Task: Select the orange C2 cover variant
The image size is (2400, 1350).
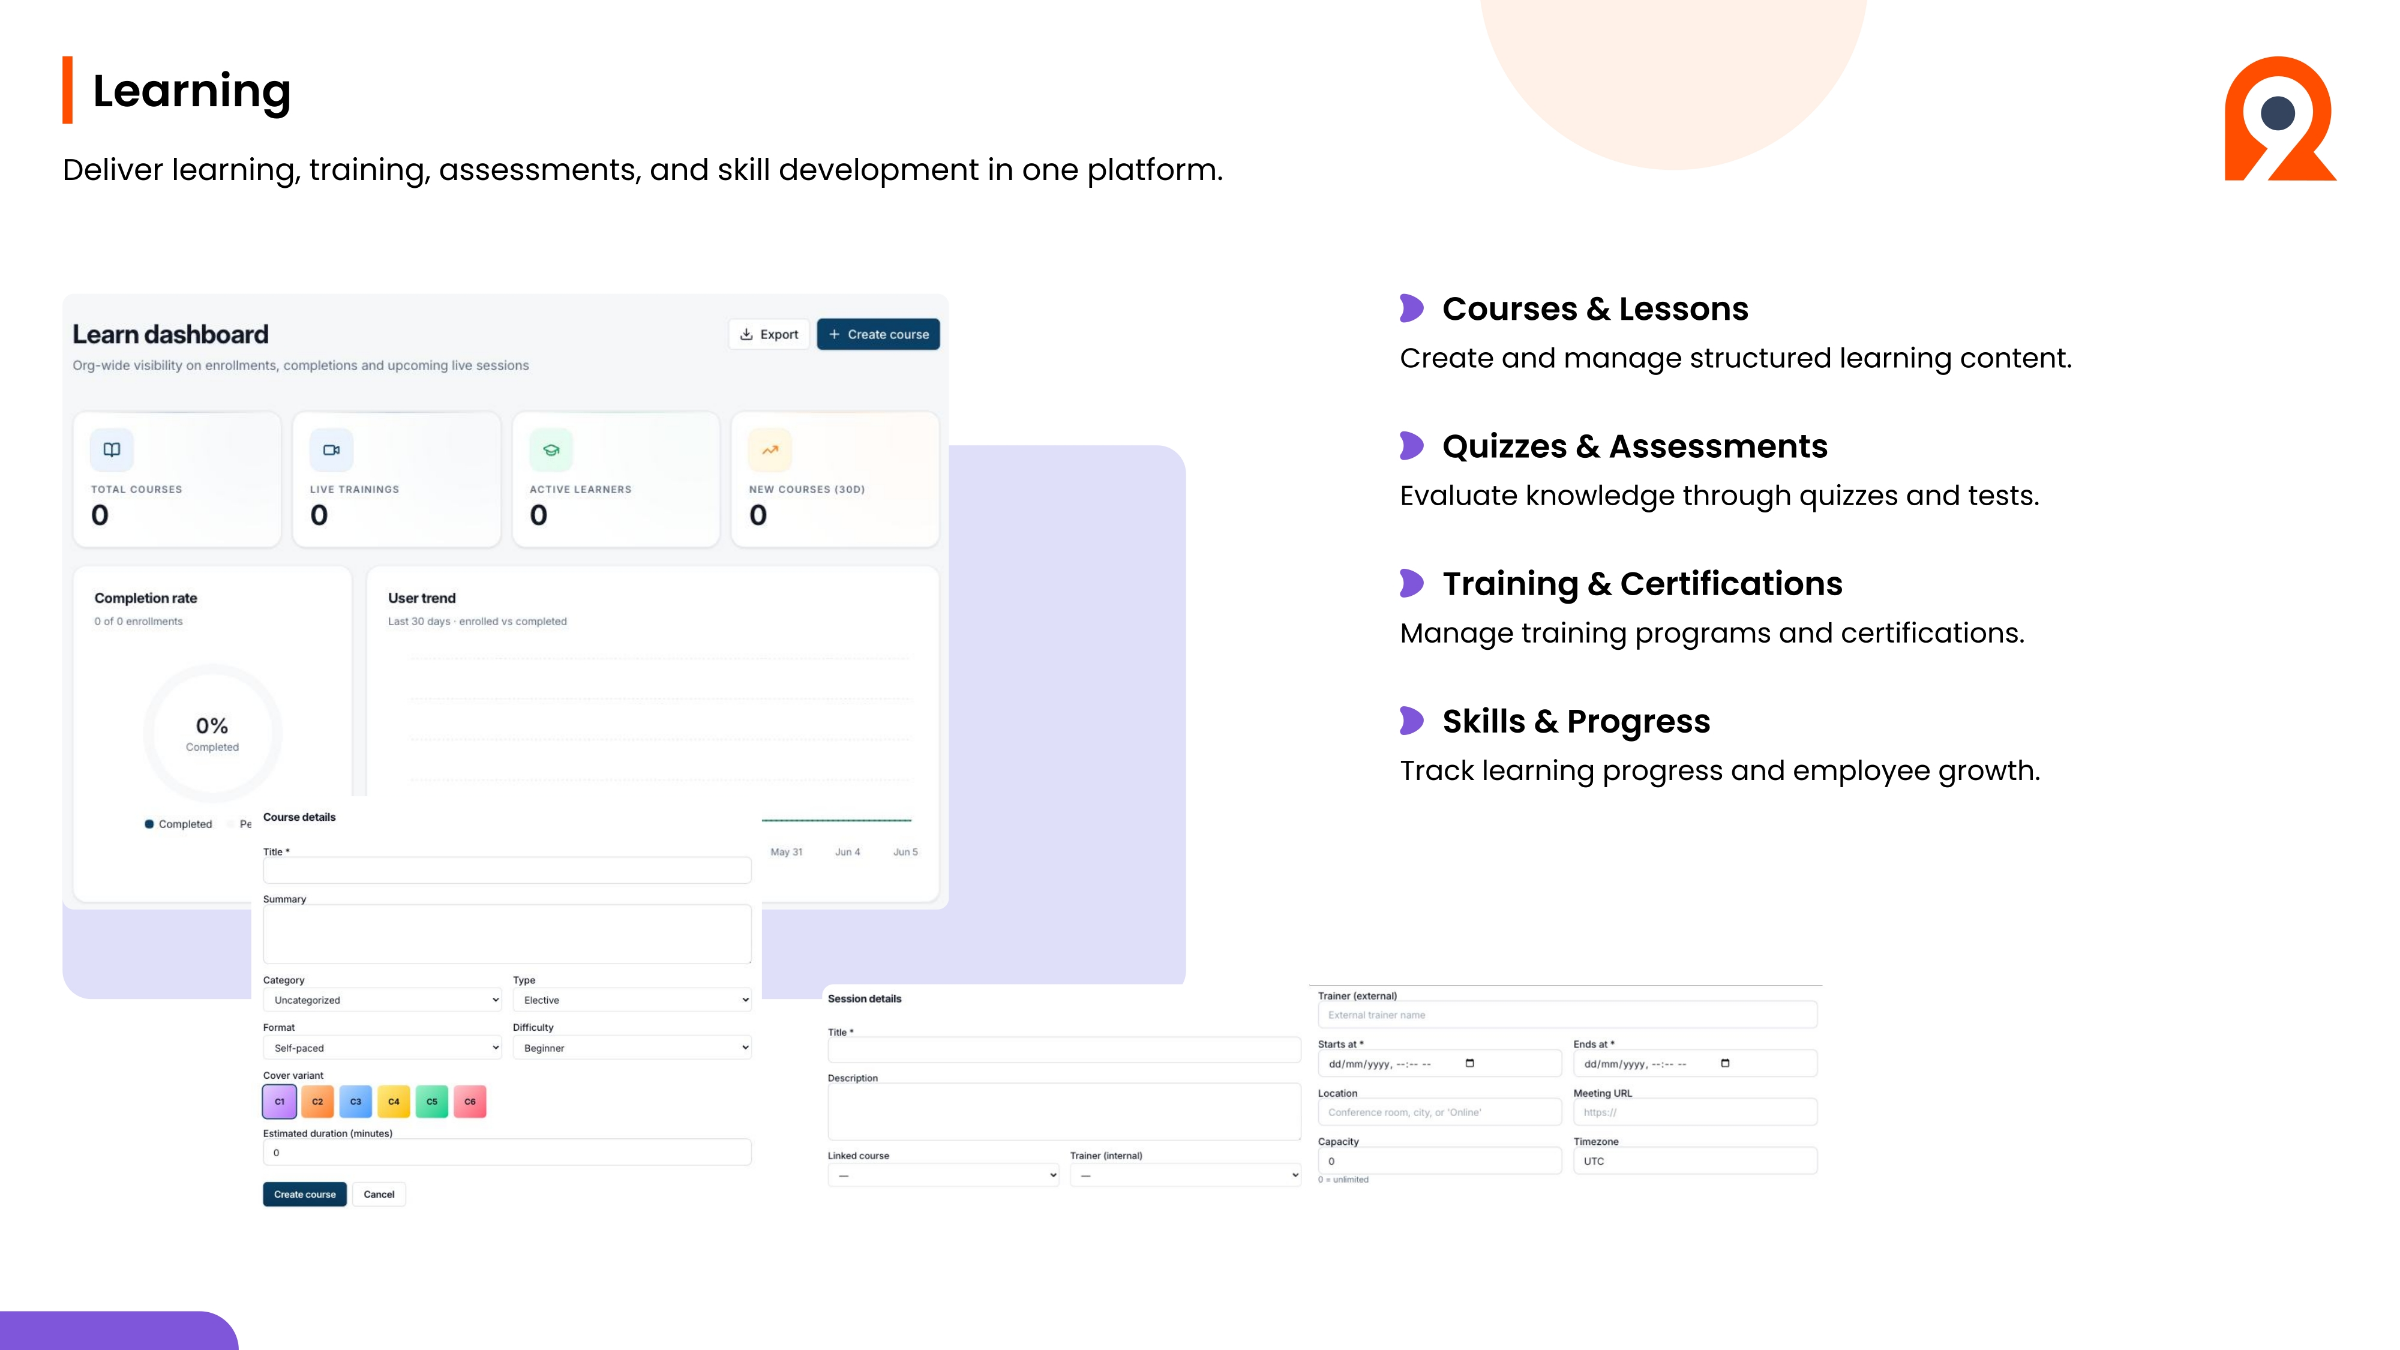Action: coord(318,1102)
